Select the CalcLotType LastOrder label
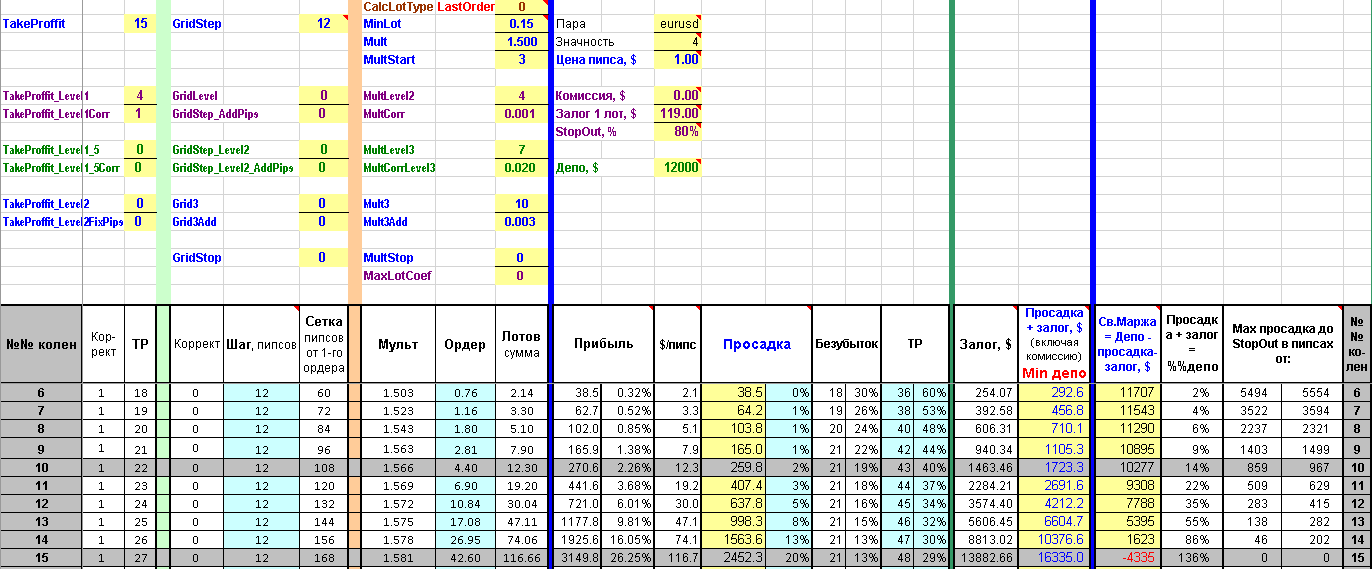 coord(428,7)
